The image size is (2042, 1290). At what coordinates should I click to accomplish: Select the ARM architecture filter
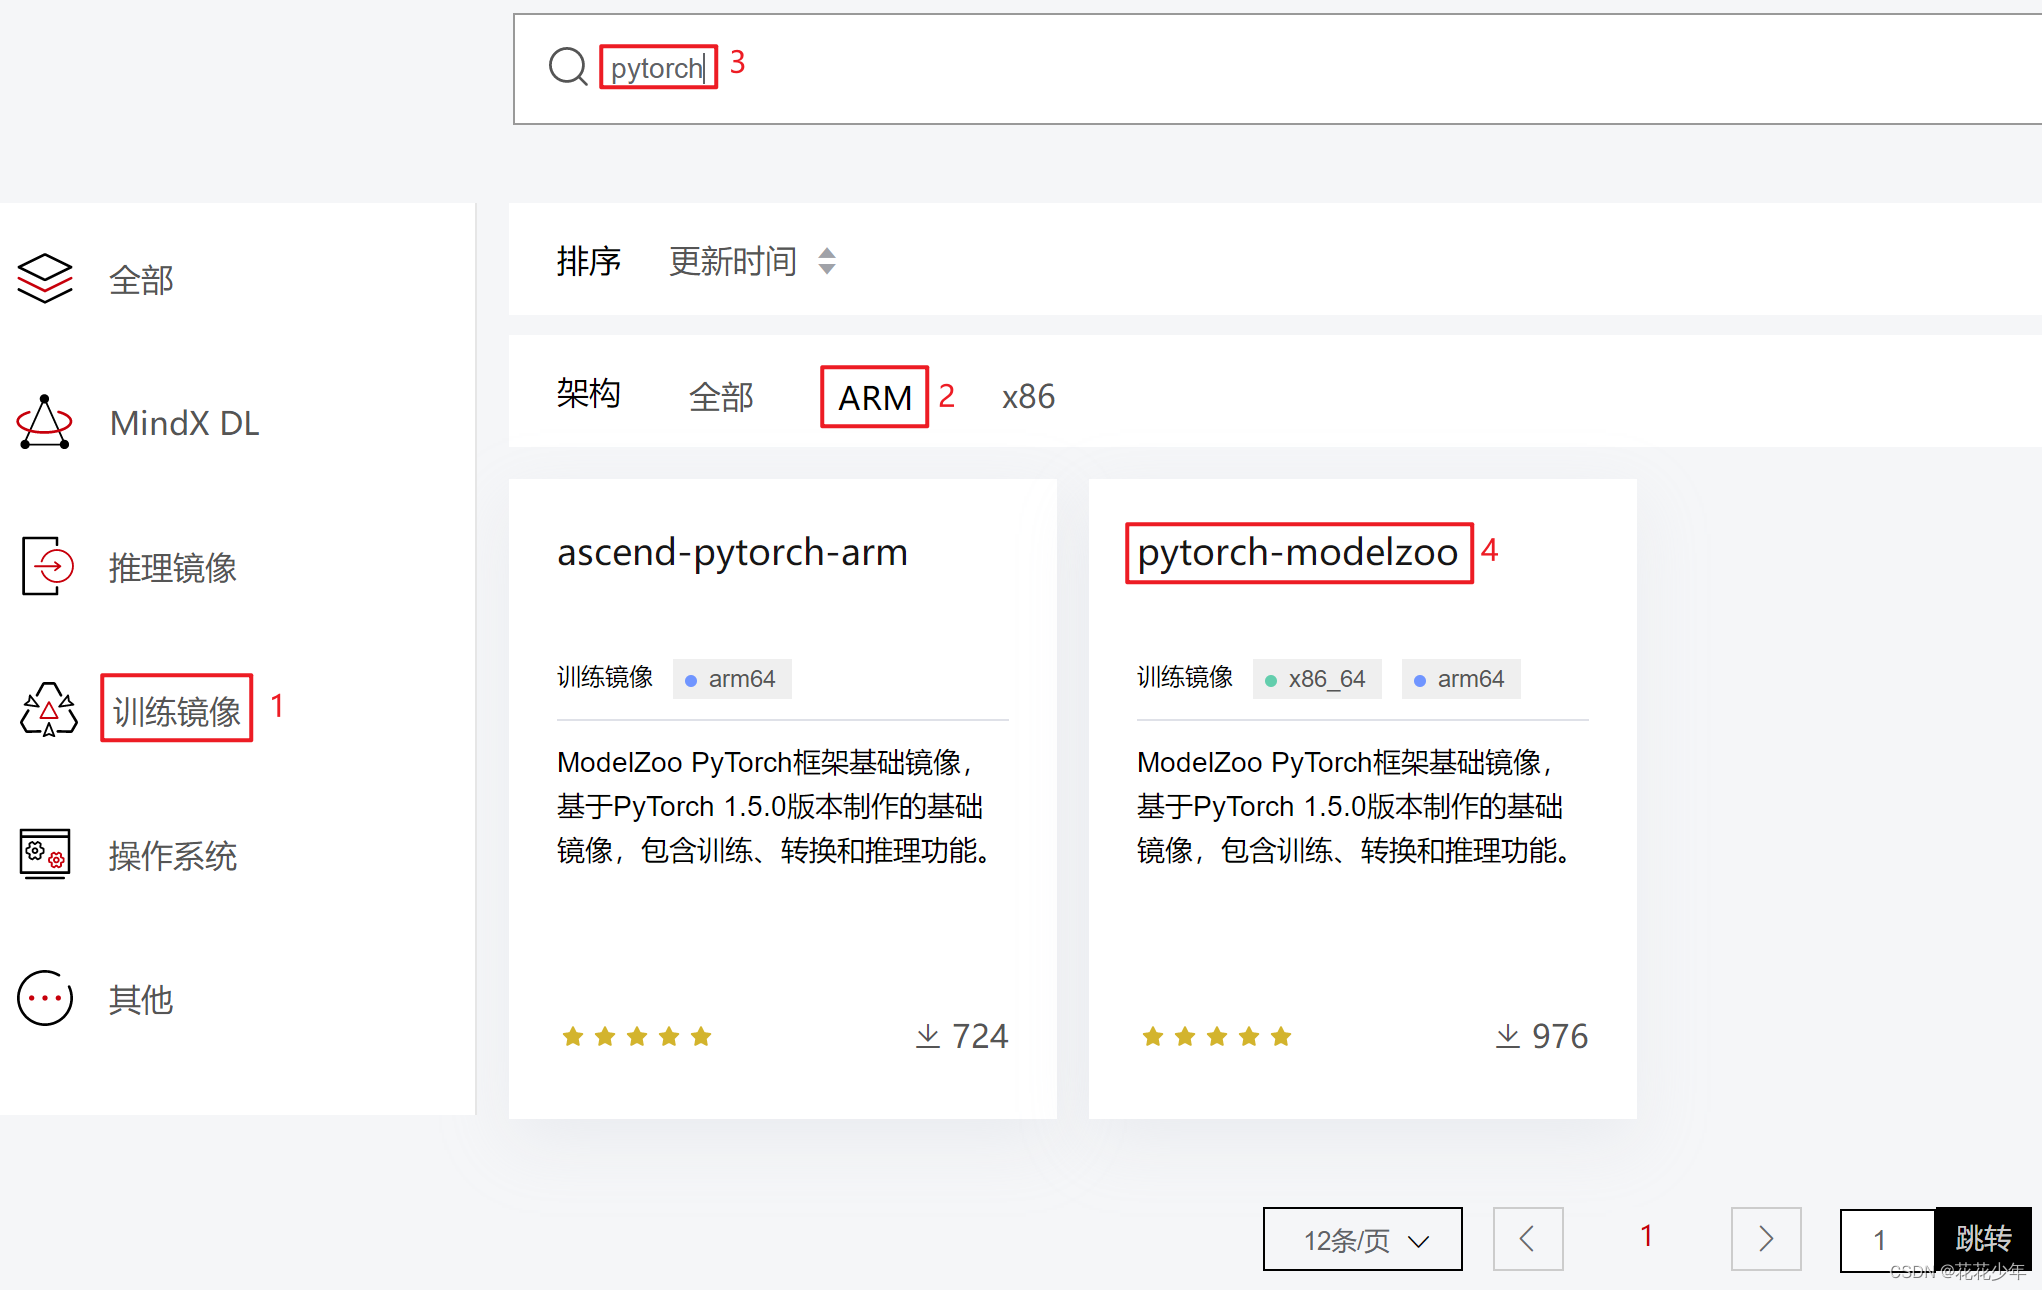[874, 397]
